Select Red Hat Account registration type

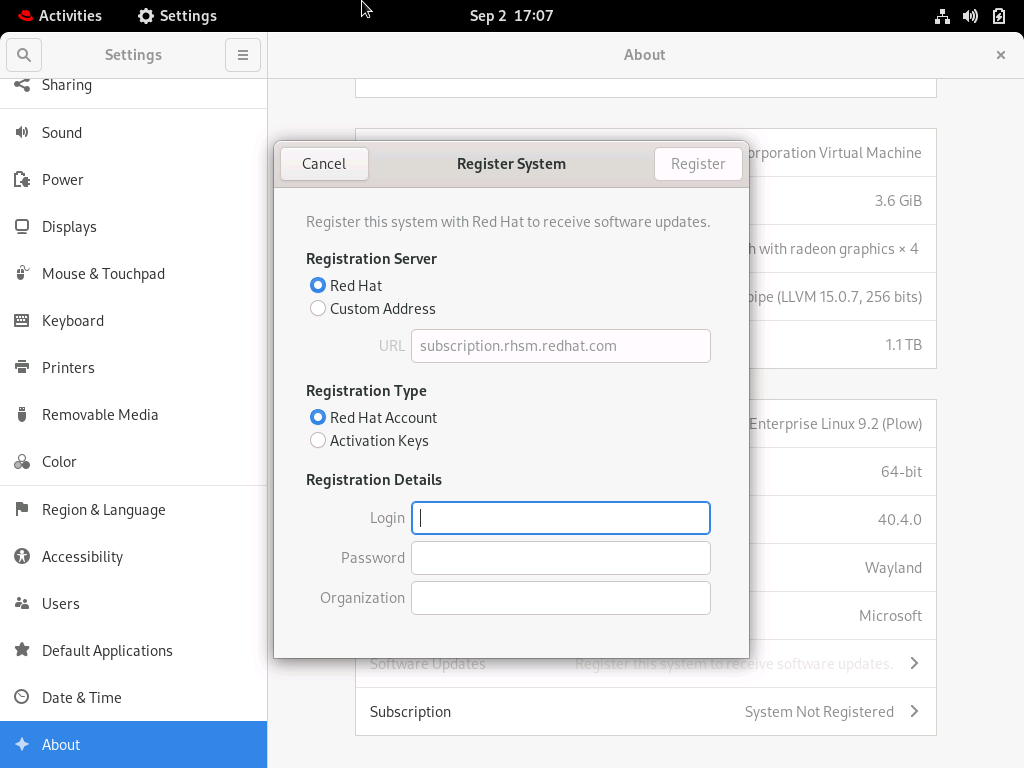click(x=317, y=417)
